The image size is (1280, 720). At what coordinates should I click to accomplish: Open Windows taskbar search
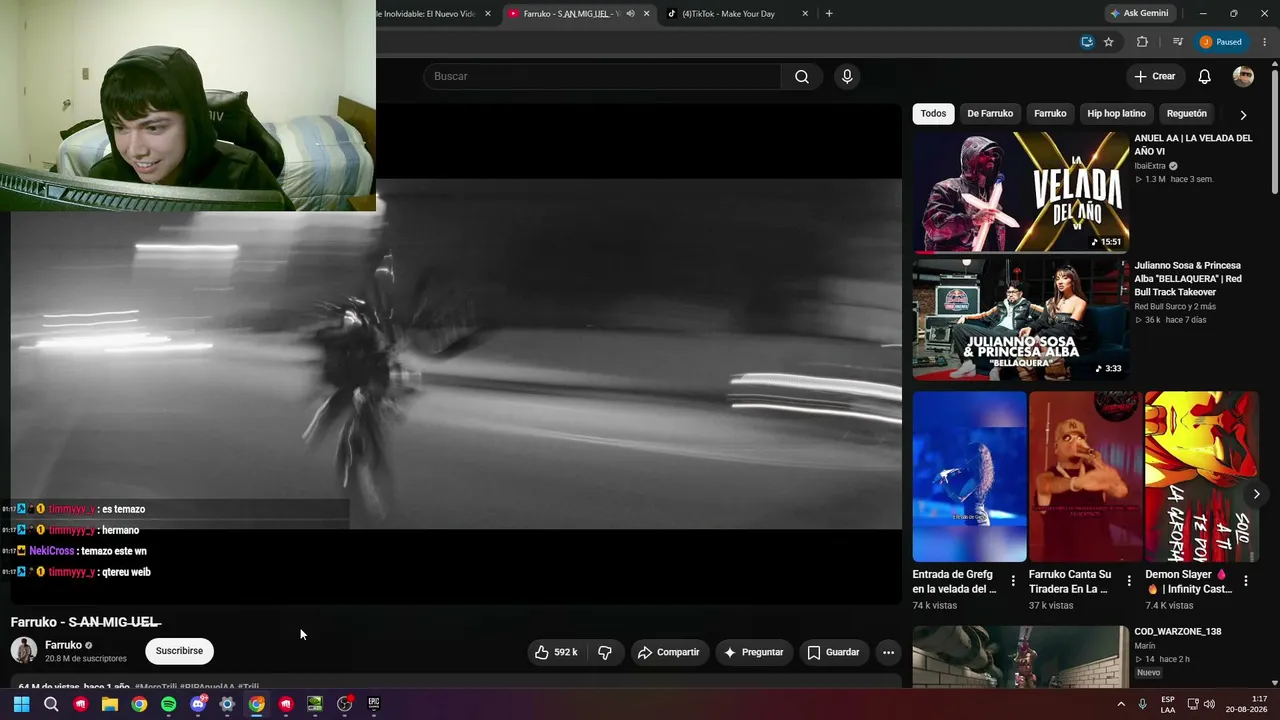(x=51, y=704)
